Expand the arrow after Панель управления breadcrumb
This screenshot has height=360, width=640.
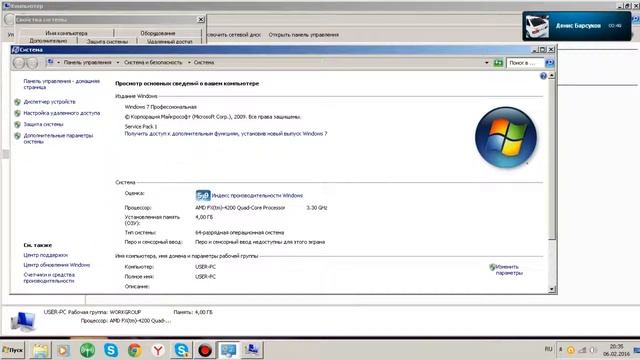118,62
